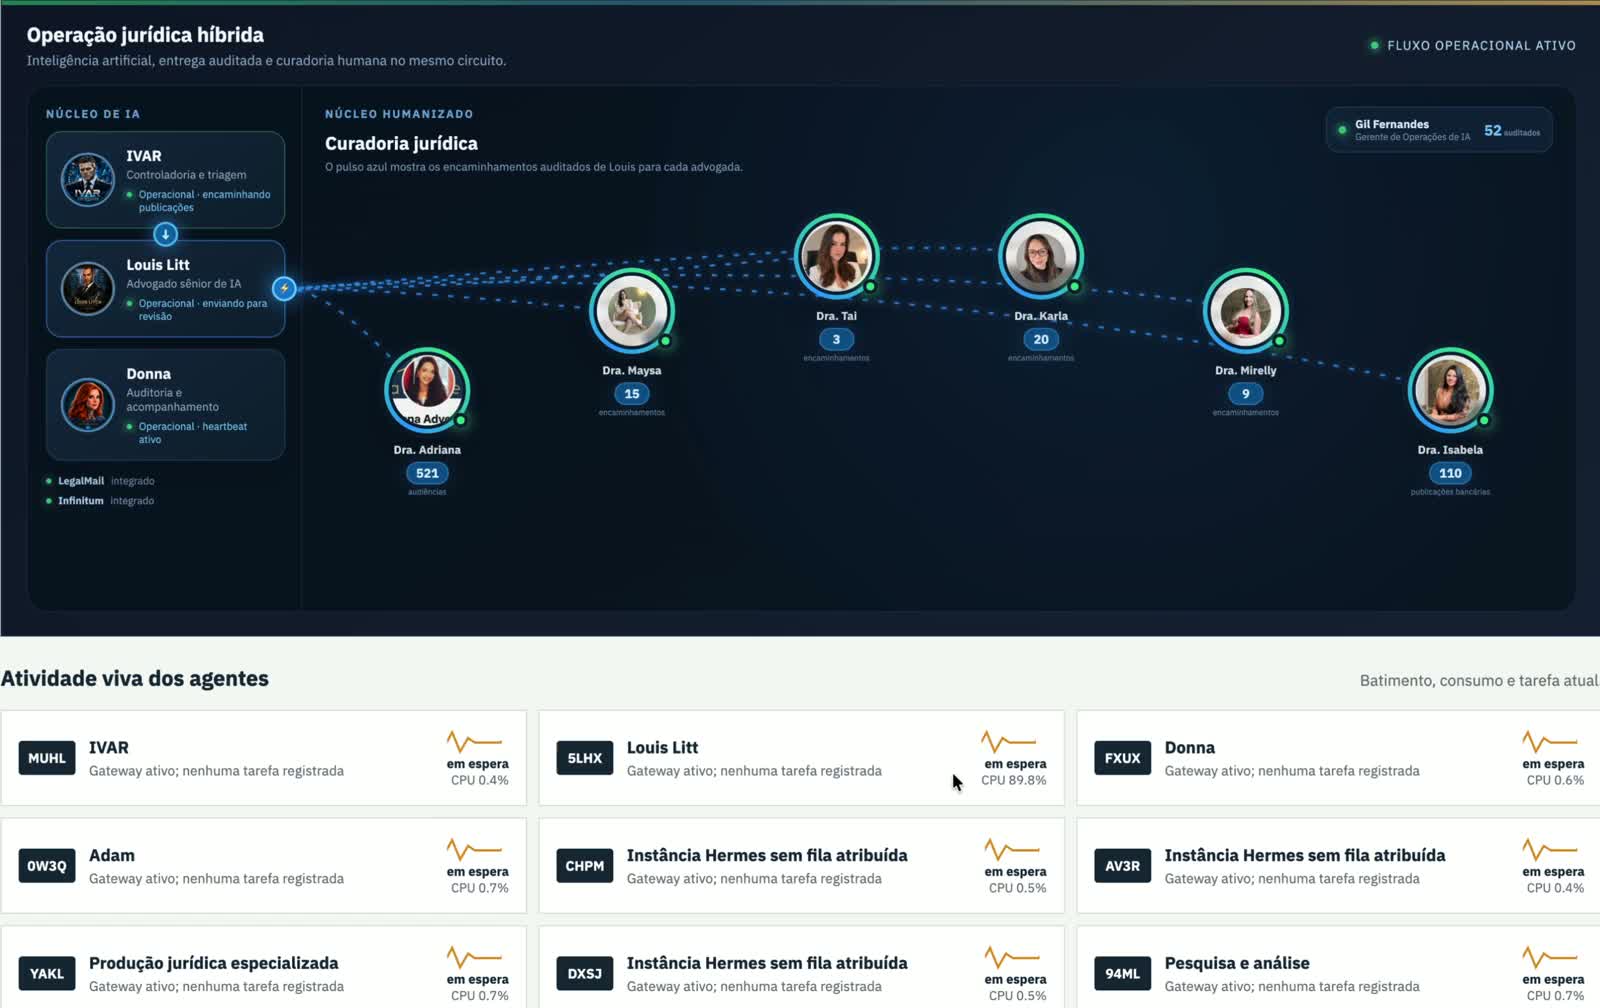Click the MUHL tag on IVAR card

(47, 758)
